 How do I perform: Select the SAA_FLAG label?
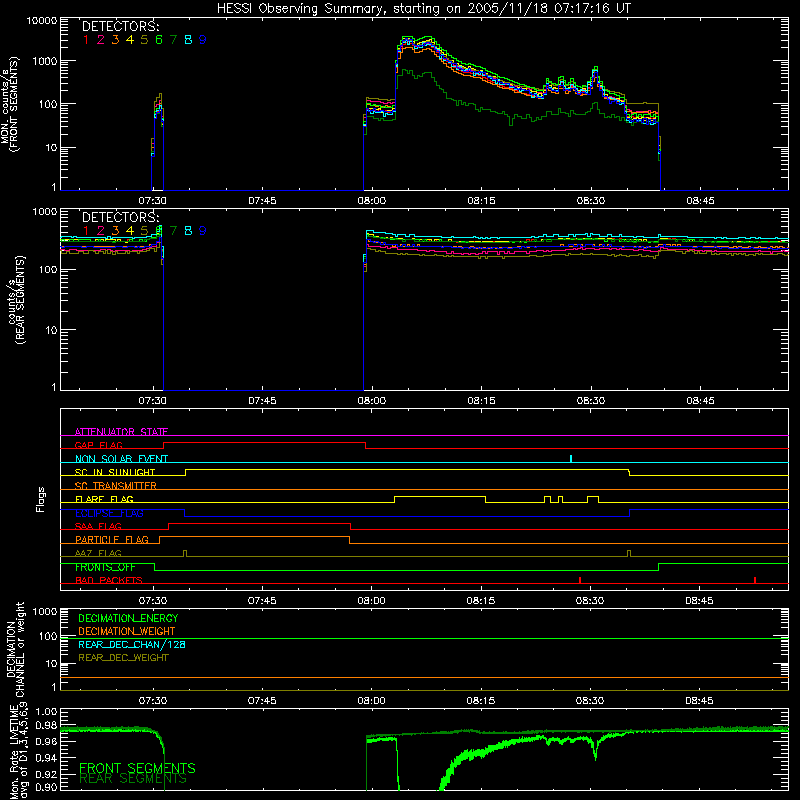(x=98, y=526)
